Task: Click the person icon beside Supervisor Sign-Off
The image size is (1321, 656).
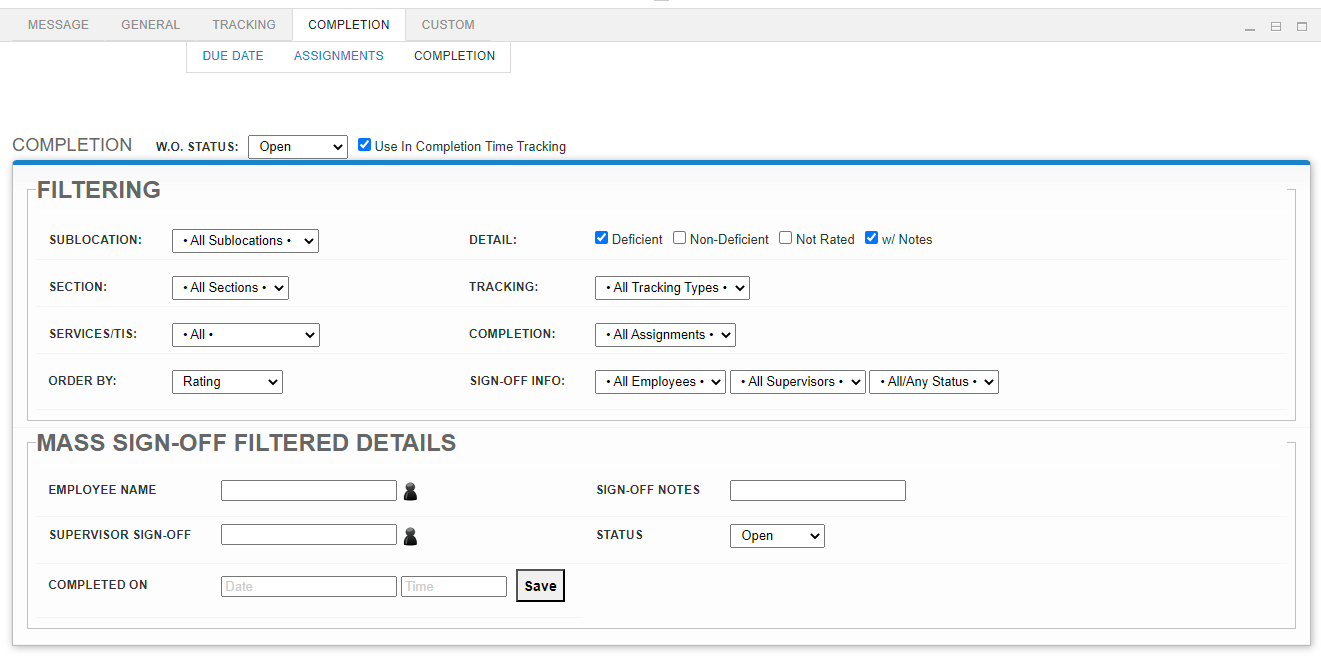Action: 410,535
